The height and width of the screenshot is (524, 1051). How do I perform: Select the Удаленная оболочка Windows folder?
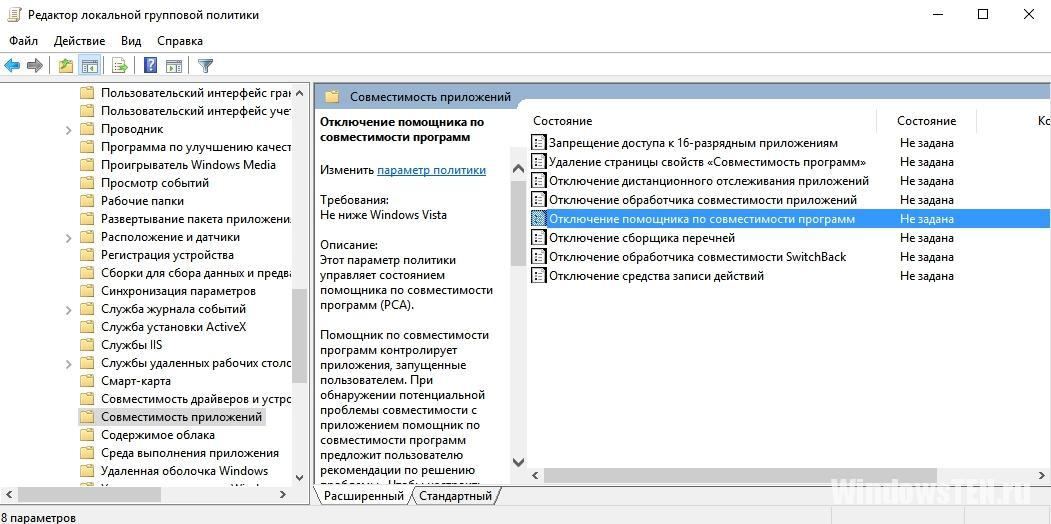(x=184, y=471)
